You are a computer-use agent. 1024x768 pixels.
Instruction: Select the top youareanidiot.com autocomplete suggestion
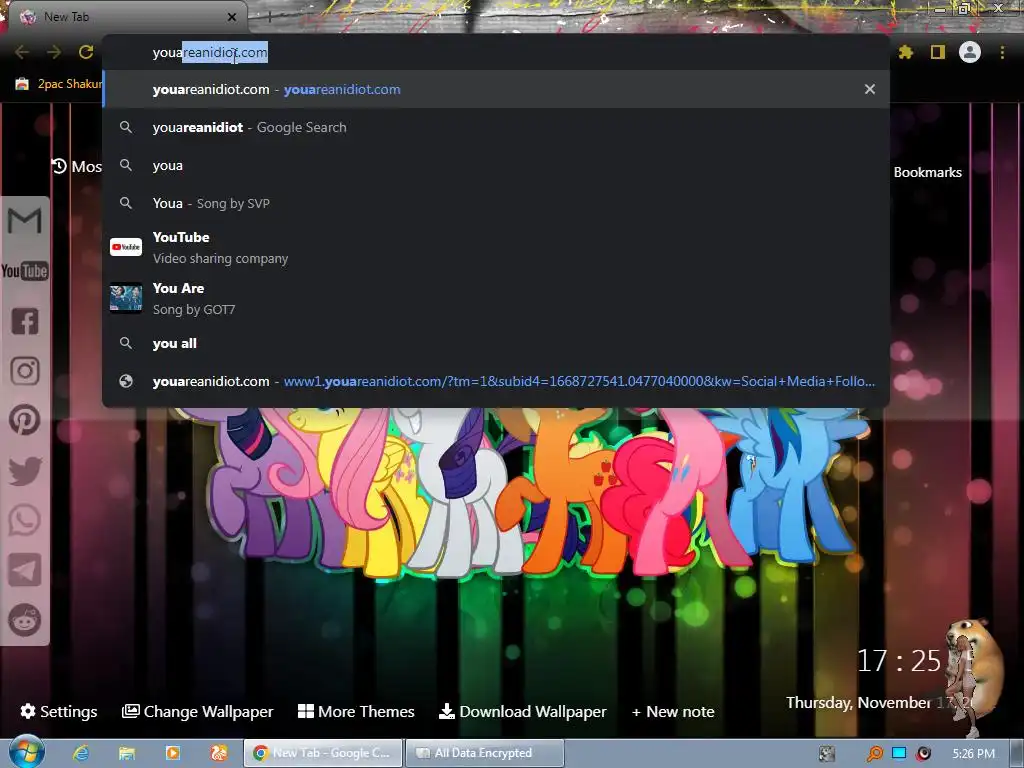(496, 89)
